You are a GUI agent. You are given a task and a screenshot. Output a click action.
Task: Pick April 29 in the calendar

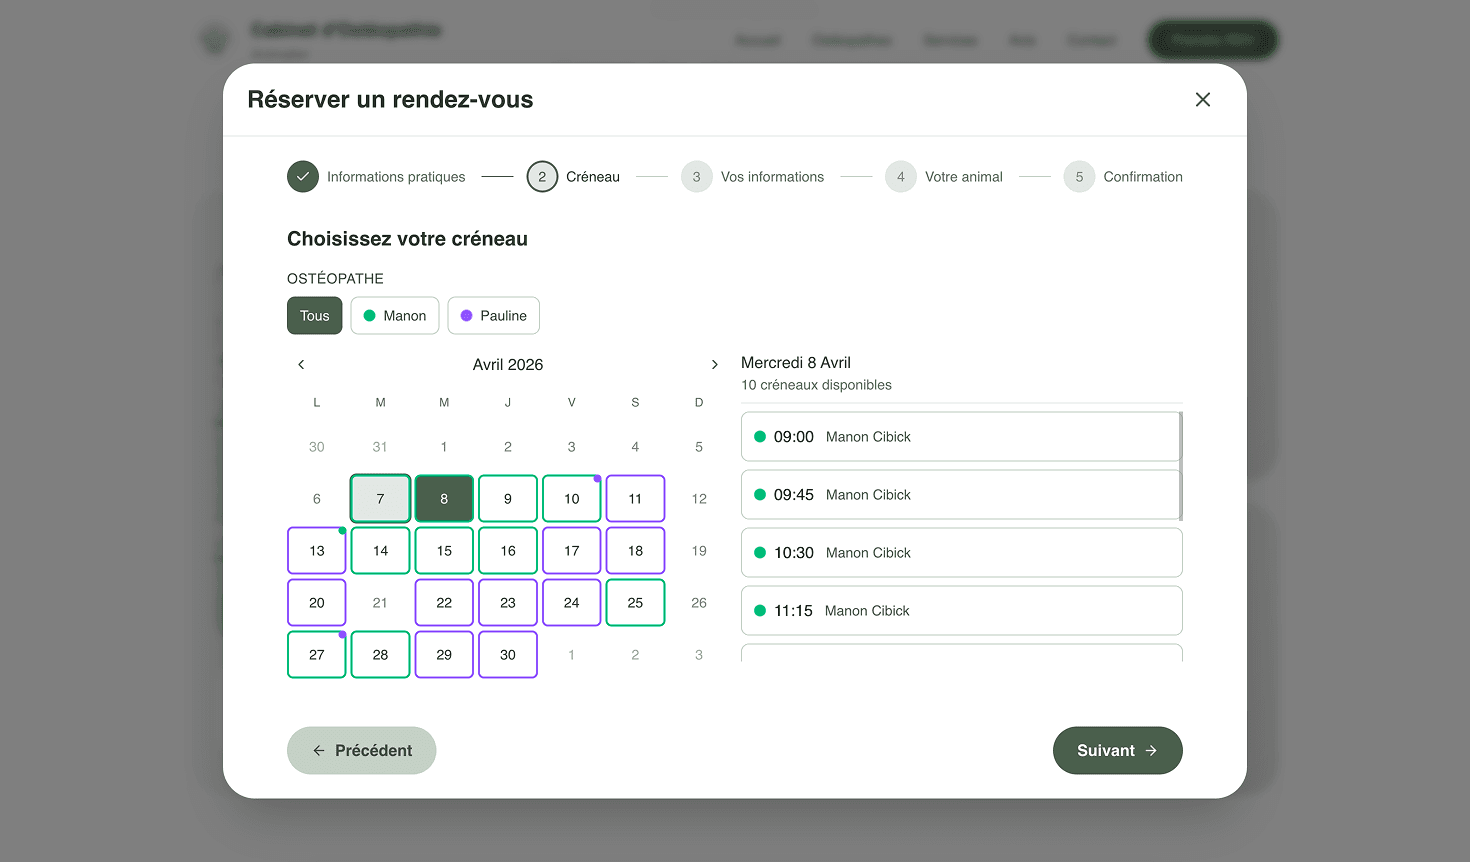444,655
